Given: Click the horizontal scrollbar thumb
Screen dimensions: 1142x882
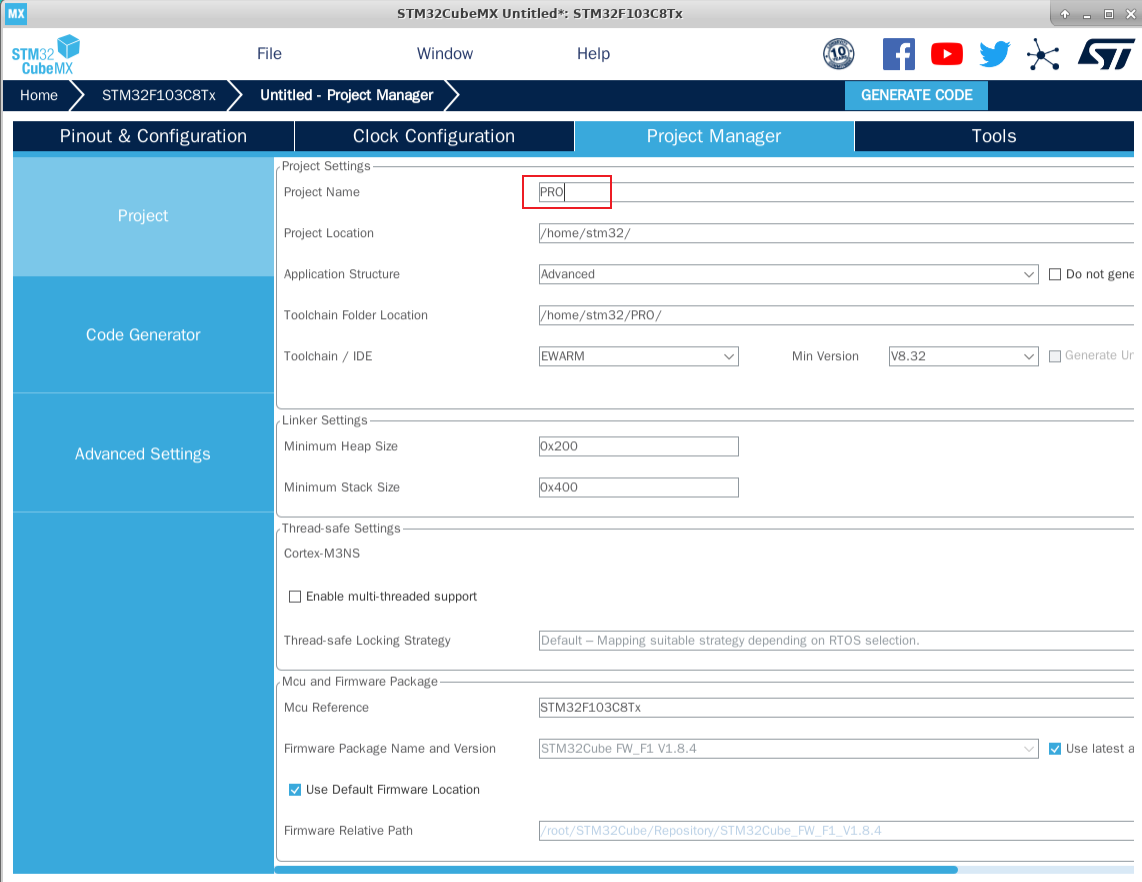Looking at the screenshot, I should (x=616, y=870).
